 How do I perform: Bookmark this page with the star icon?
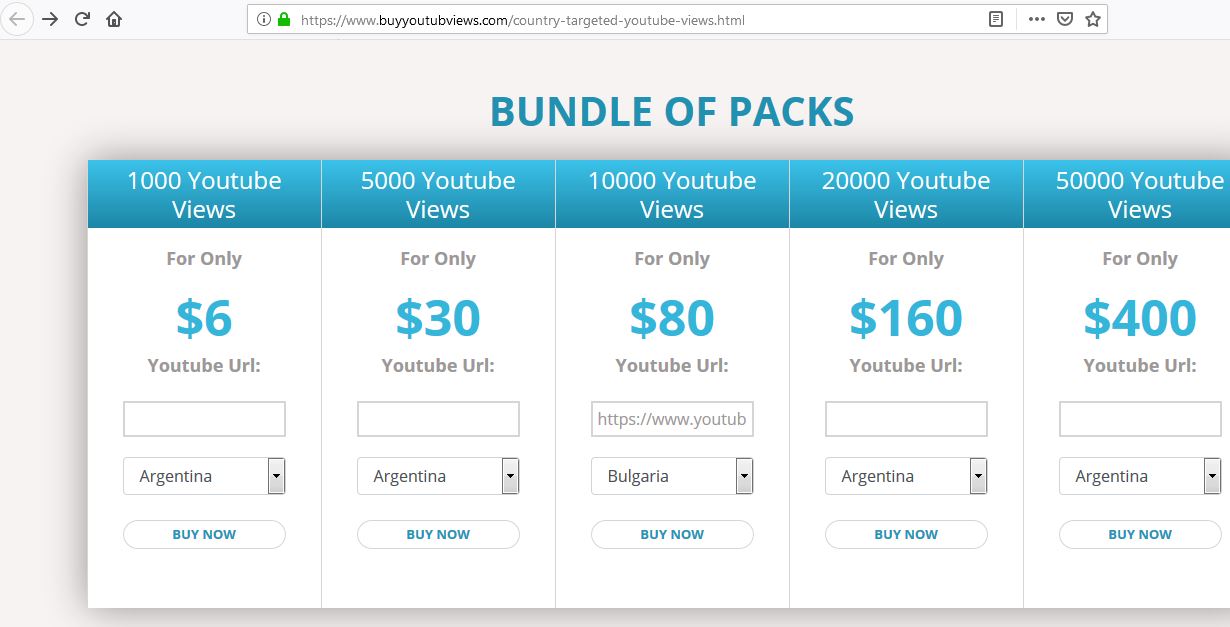click(1093, 19)
